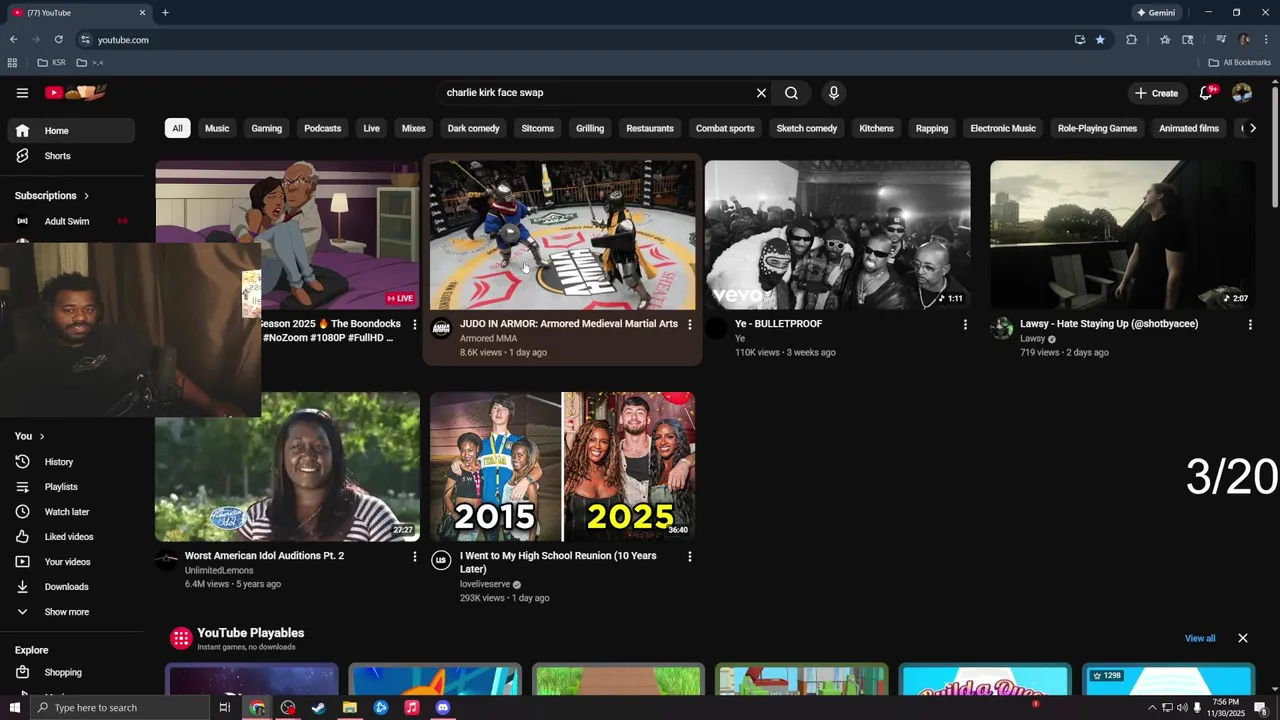Open the UnlimitedLemons channel link
Screen dimensions: 1280x720
(219, 571)
